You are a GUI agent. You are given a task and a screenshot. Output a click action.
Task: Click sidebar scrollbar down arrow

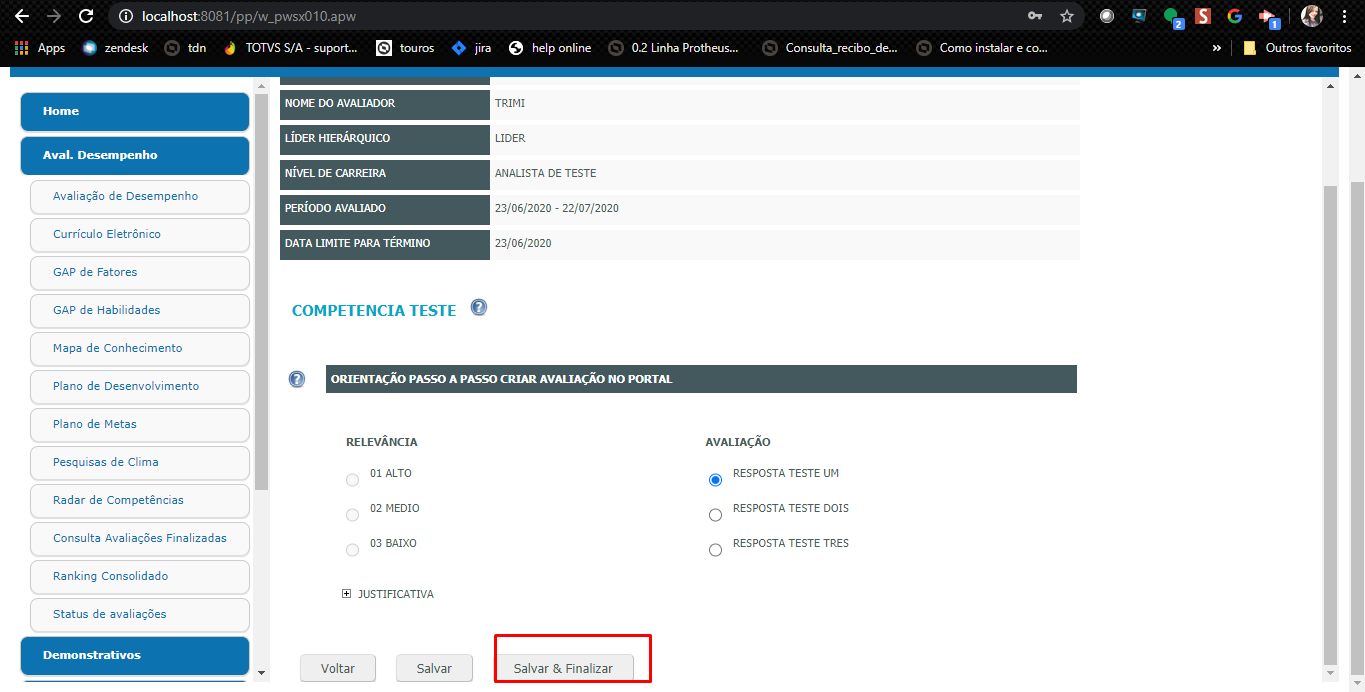[x=261, y=672]
